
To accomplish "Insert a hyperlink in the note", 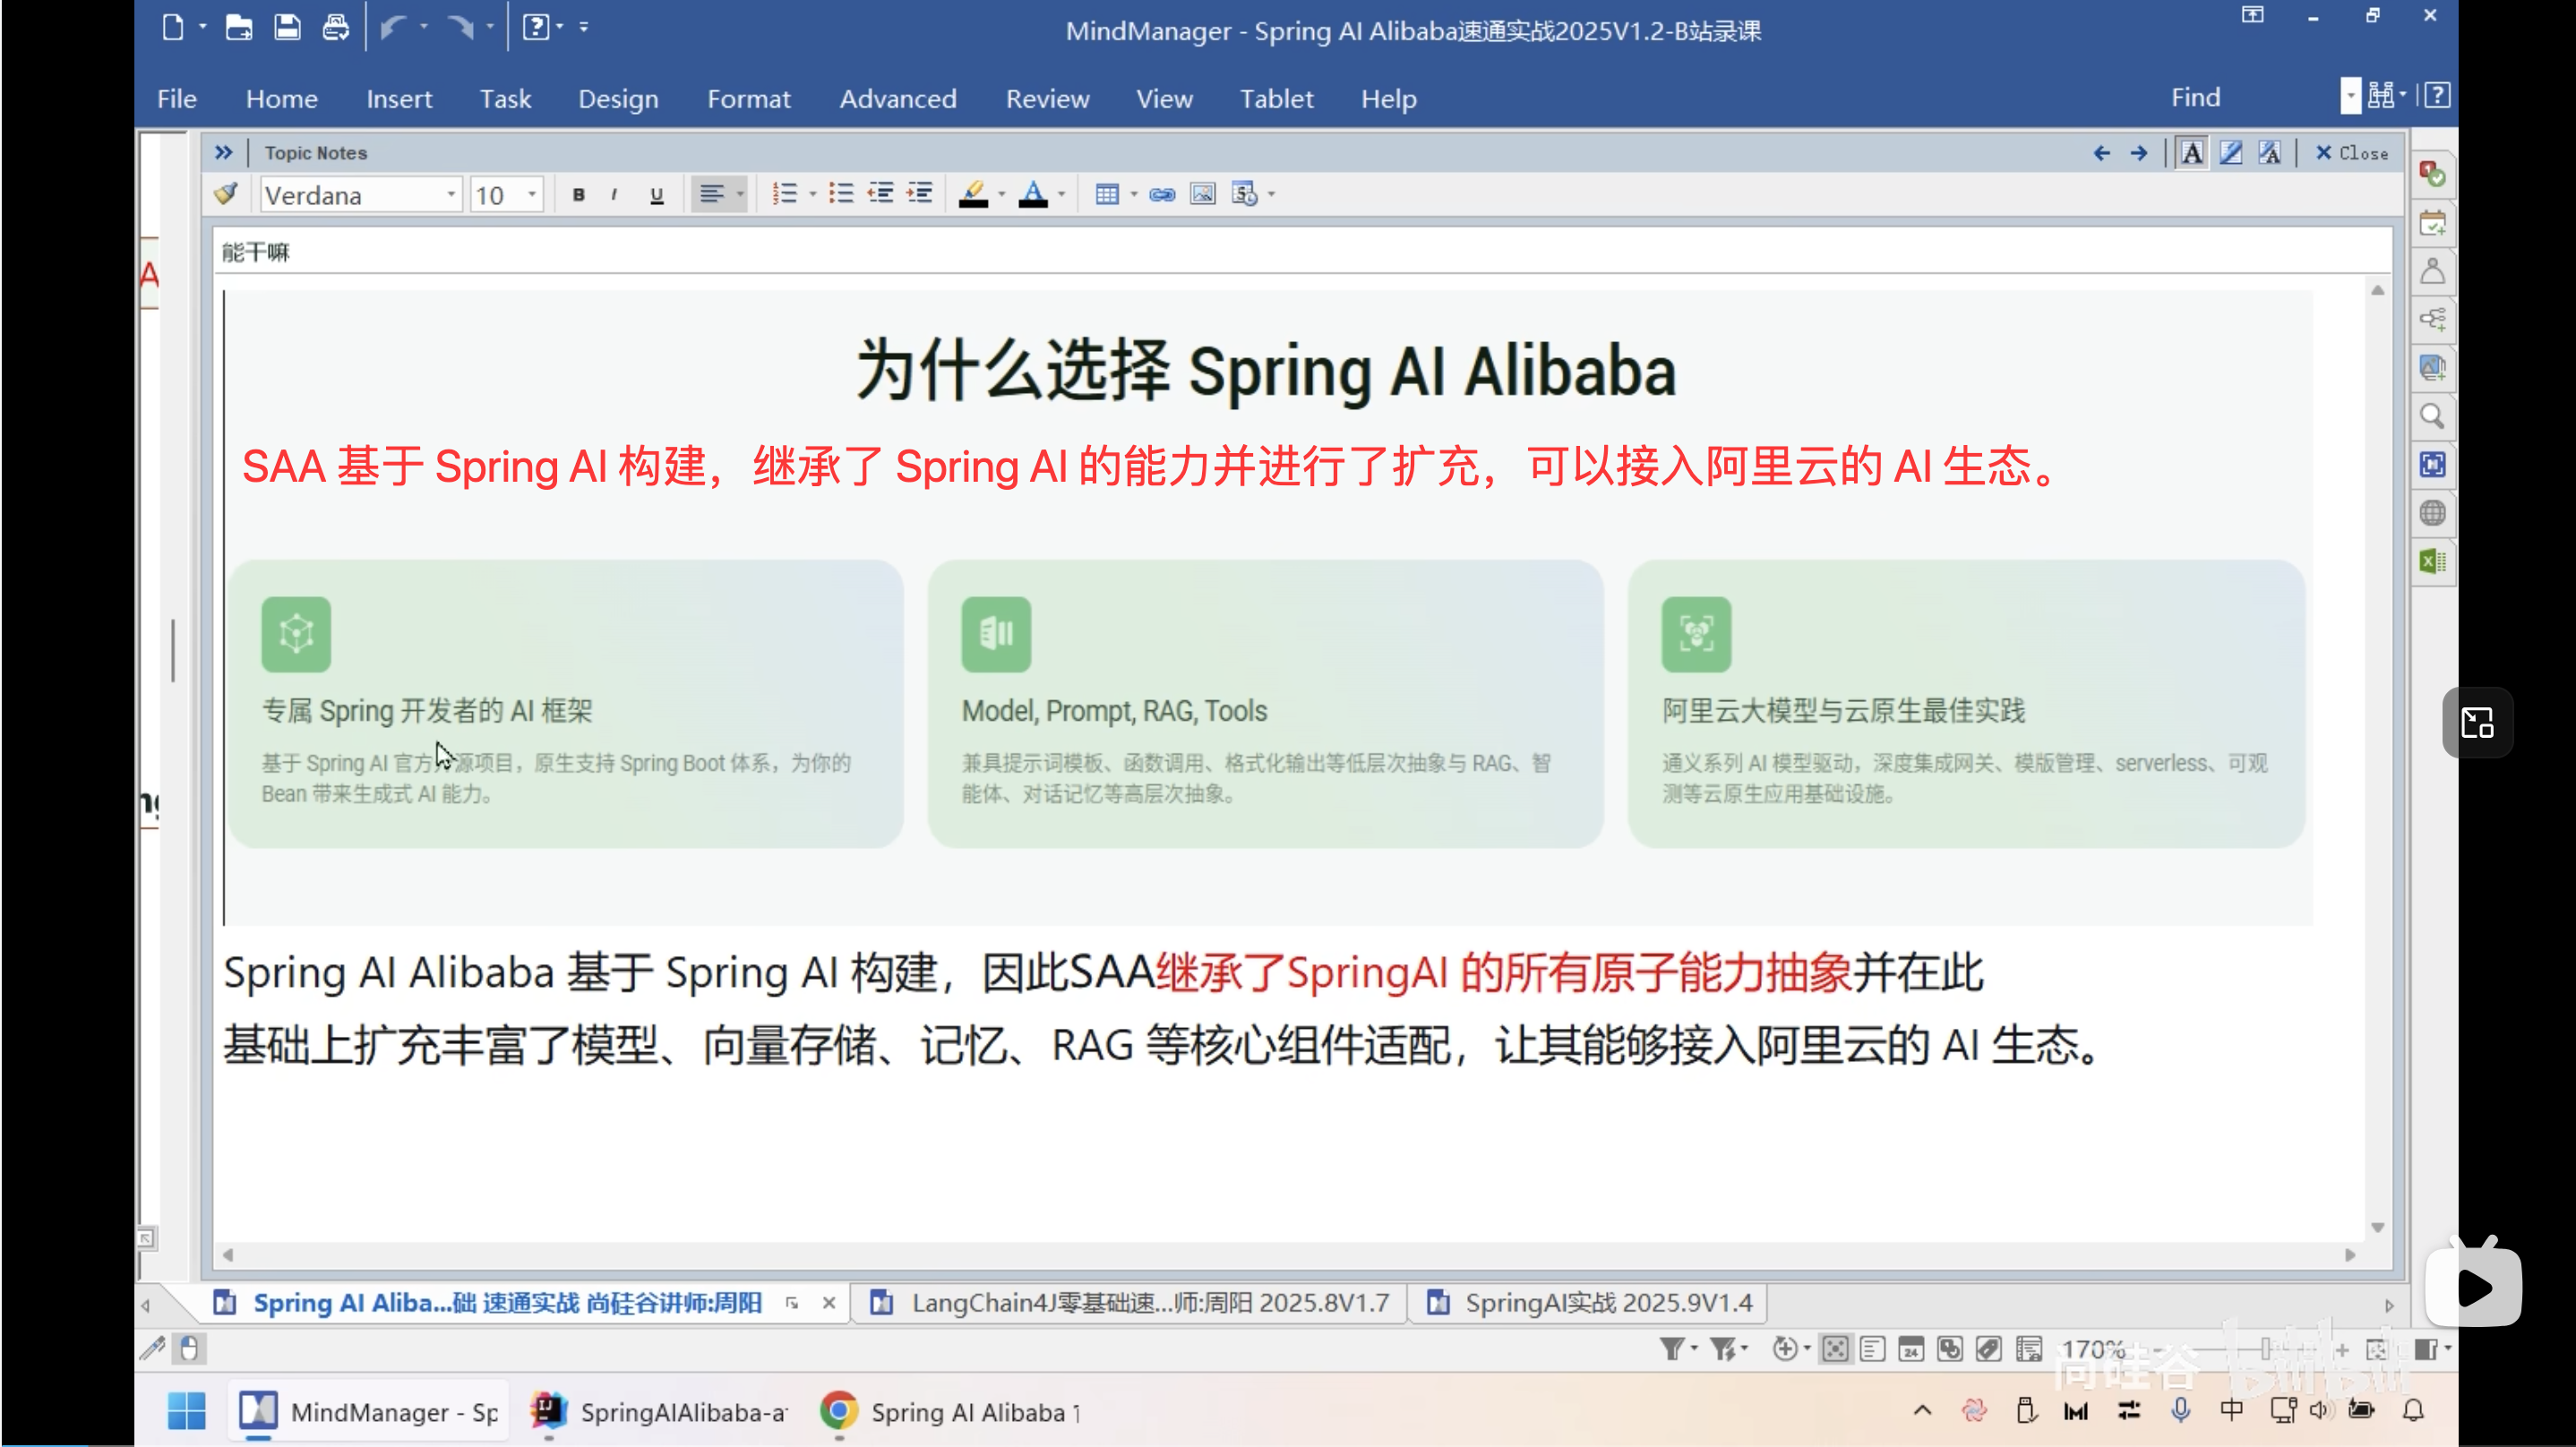I will coord(1161,194).
